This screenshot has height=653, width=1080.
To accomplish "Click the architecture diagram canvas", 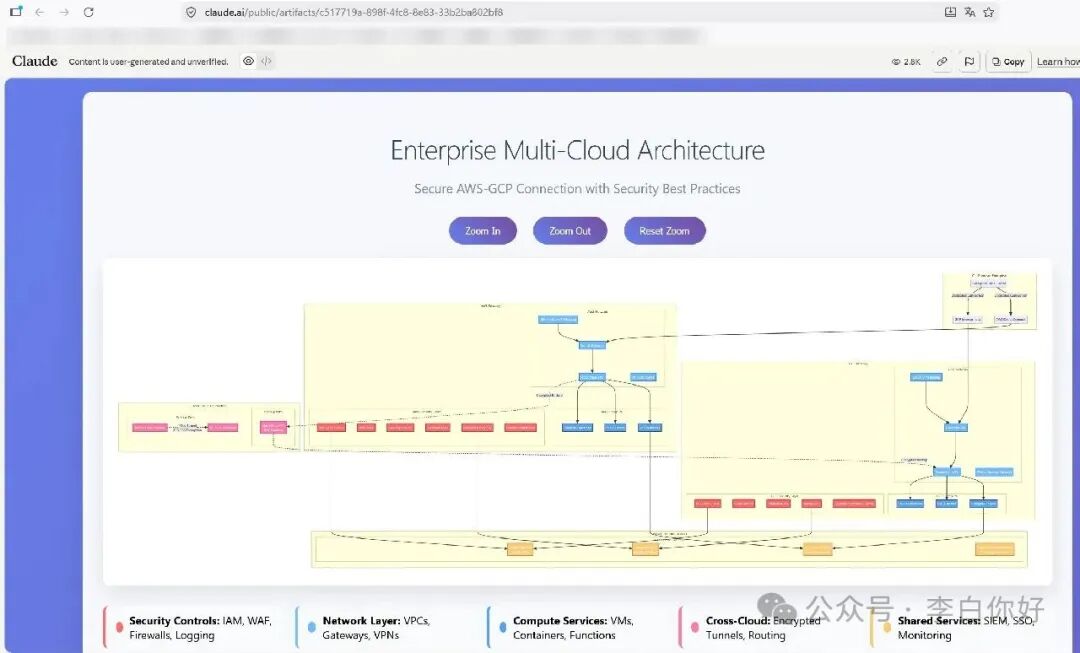I will pyautogui.click(x=577, y=422).
